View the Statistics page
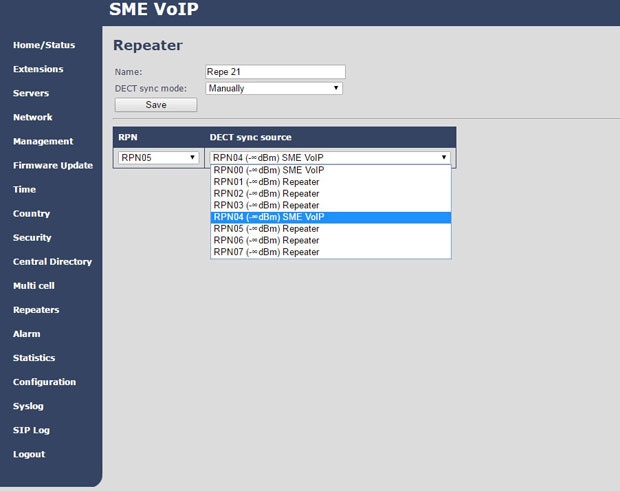620x491 pixels. tap(34, 358)
